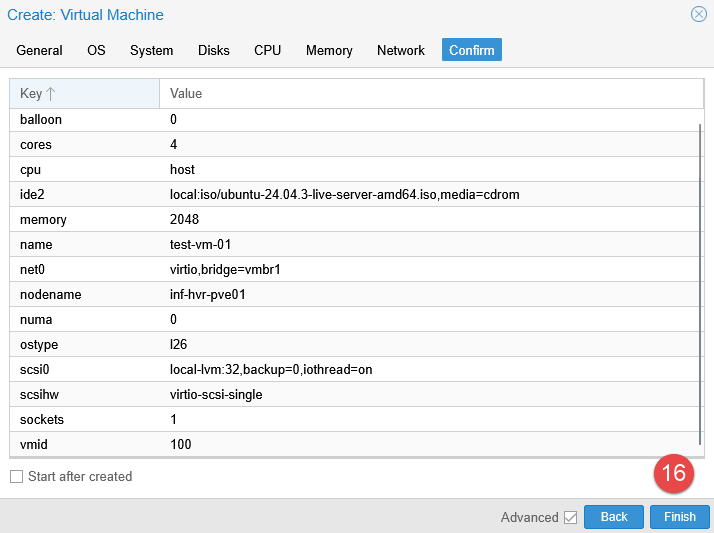The width and height of the screenshot is (714, 533).
Task: Go to the System tab
Action: point(151,50)
